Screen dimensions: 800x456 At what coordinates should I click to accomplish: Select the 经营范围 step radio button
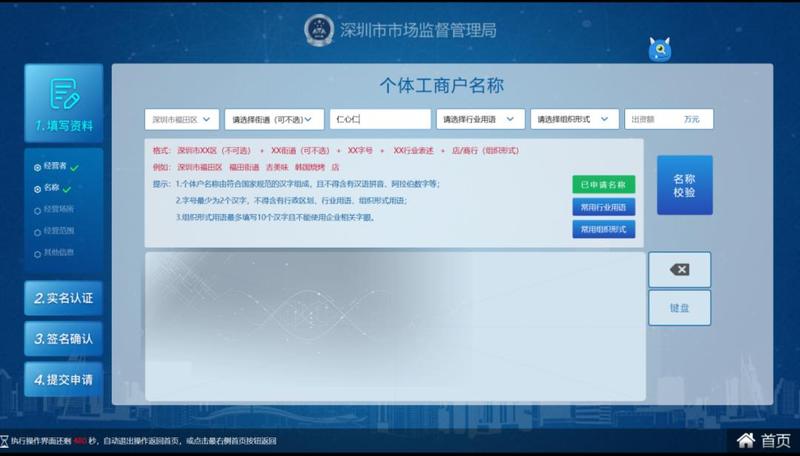coord(37,231)
